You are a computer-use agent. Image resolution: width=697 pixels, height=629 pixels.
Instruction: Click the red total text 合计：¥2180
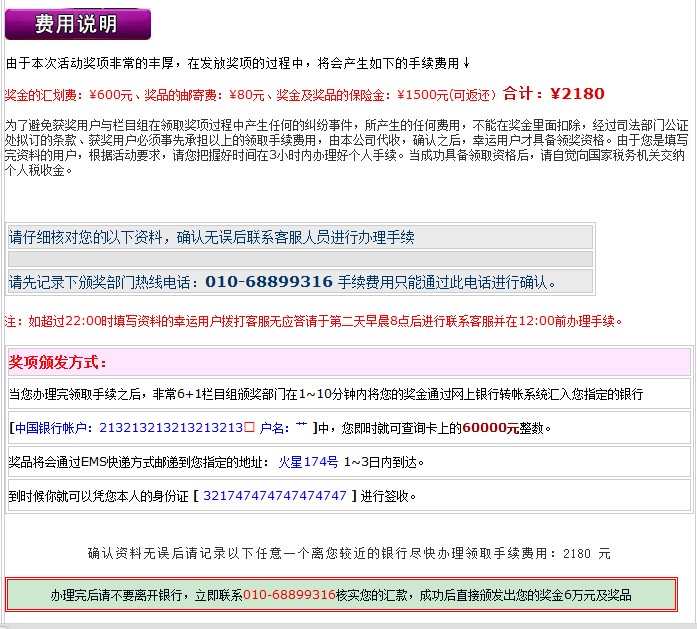pos(553,93)
